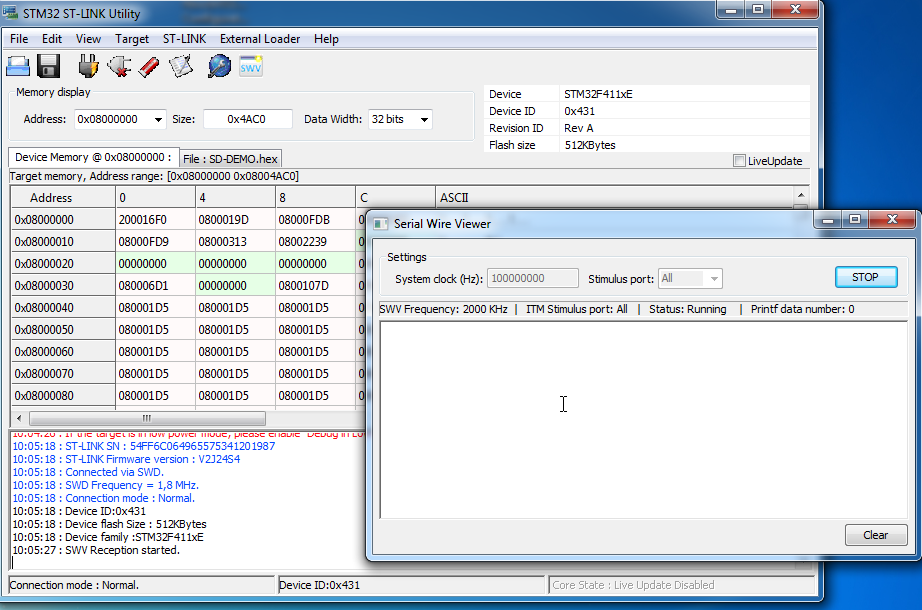
Task: Click the Open file toolbar icon
Action: pos(18,66)
